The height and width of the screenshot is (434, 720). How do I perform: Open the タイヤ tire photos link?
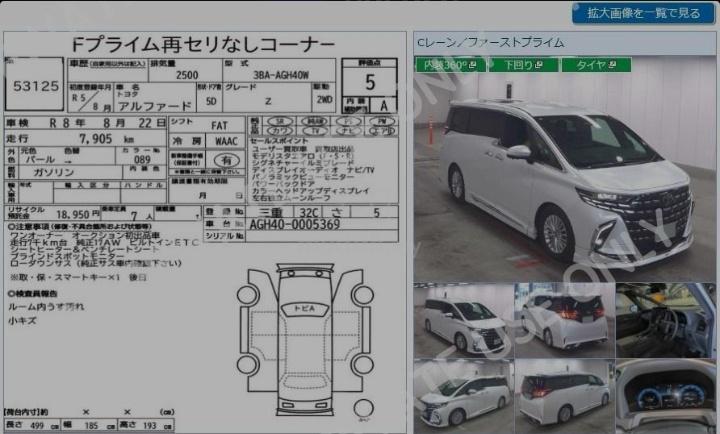tap(596, 65)
